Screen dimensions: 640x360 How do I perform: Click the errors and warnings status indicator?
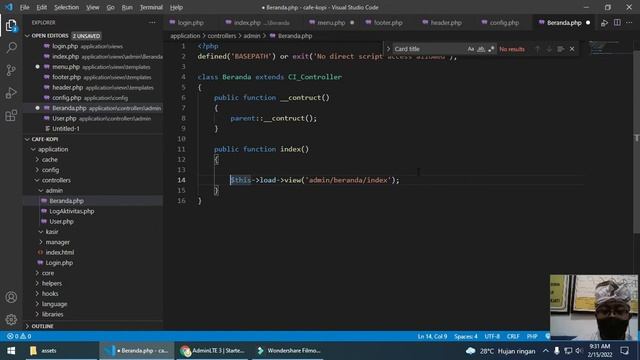19,336
